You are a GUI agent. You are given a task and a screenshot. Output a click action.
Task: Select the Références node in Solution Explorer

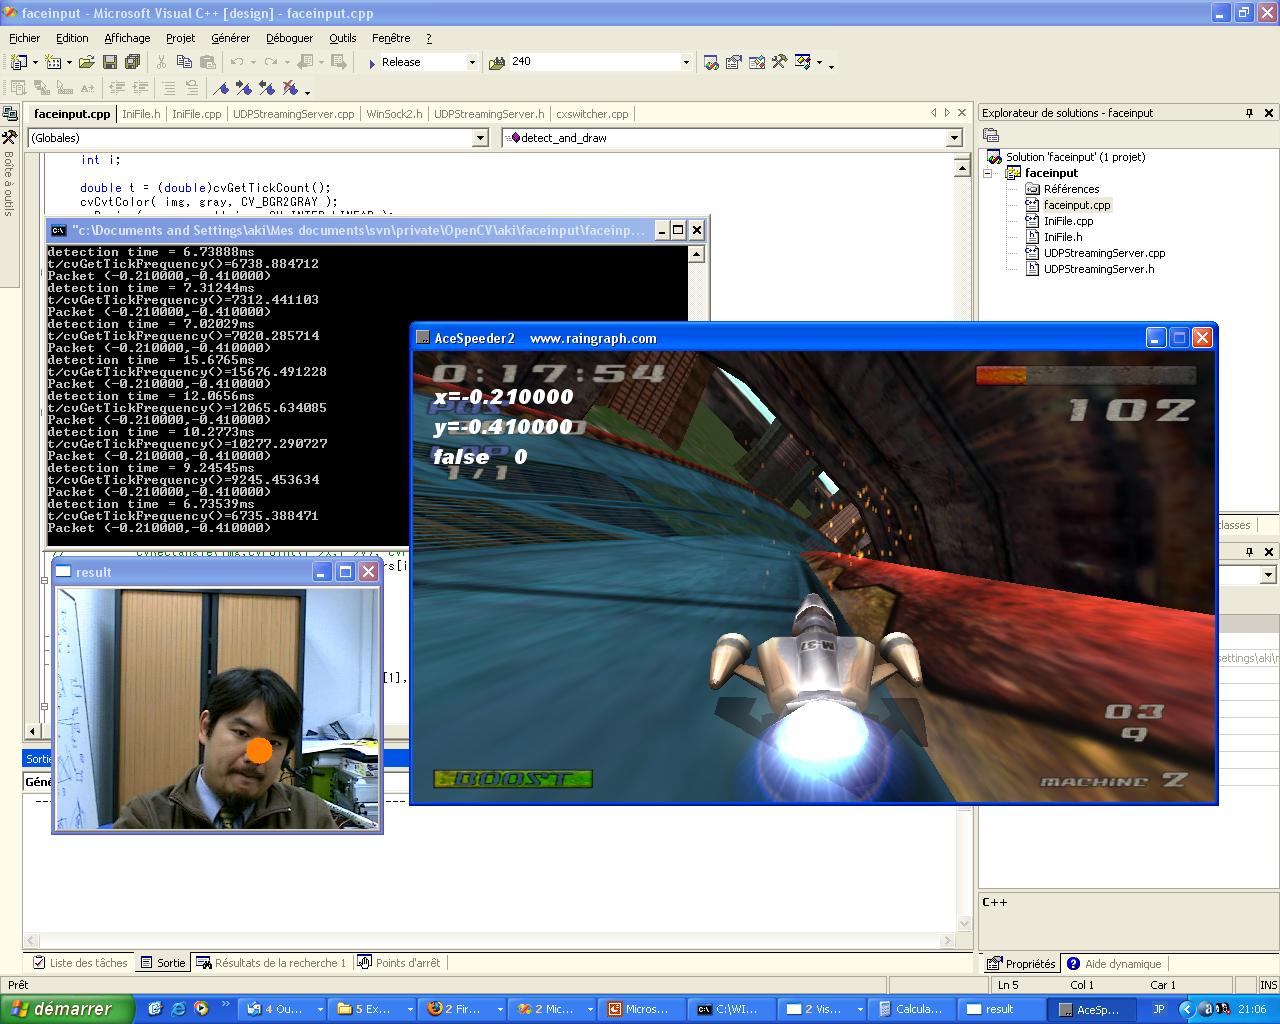(x=1071, y=189)
